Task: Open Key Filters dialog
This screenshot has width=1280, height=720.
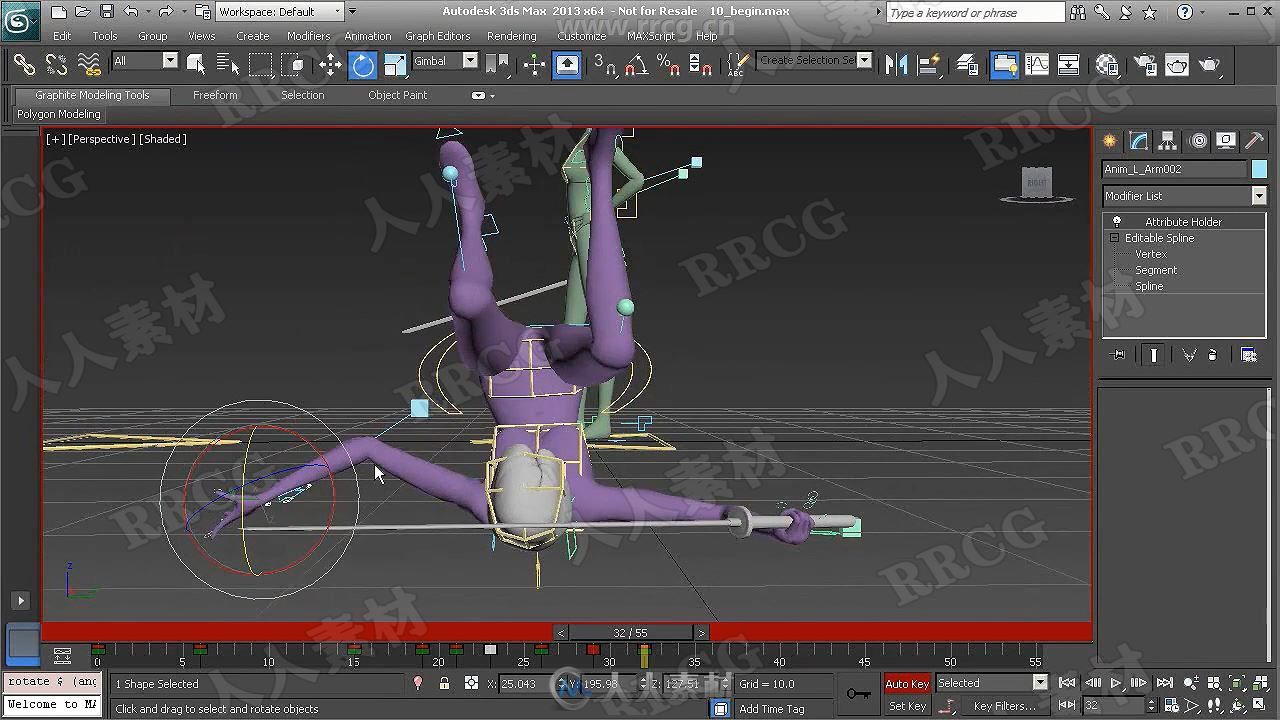Action: (x=1004, y=706)
